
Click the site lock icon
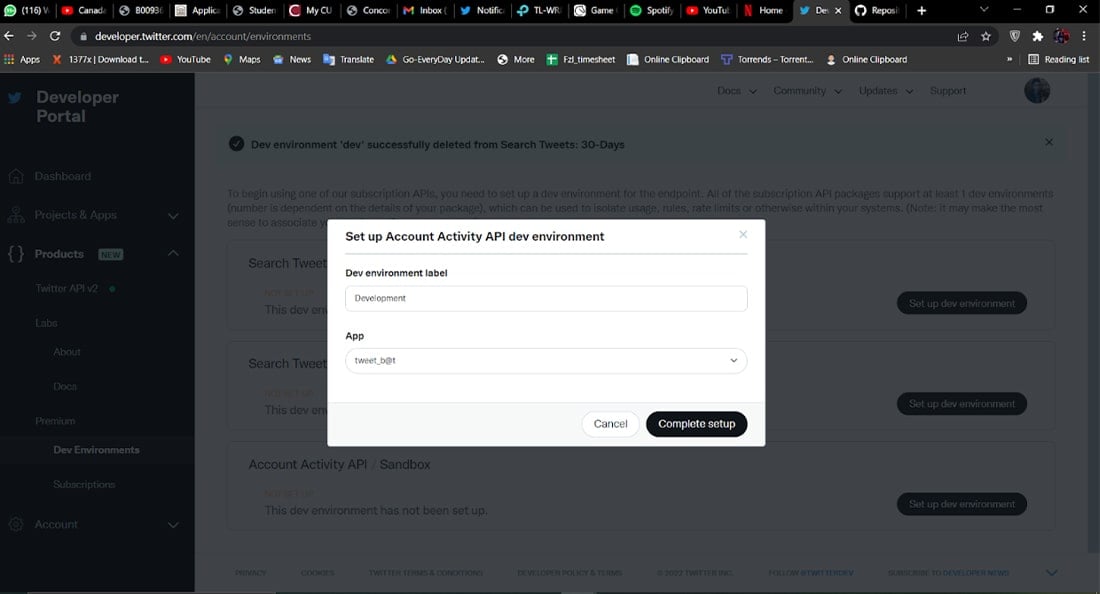(83, 36)
